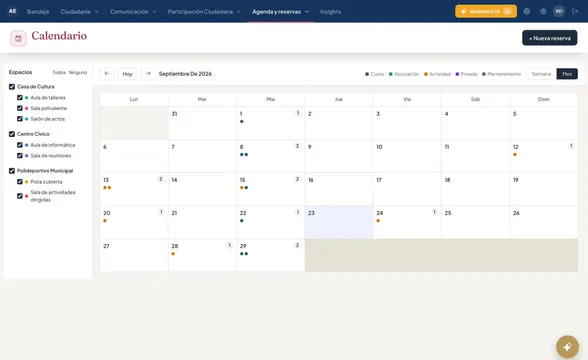Click the reservation count badge on day 29

[x=297, y=245]
